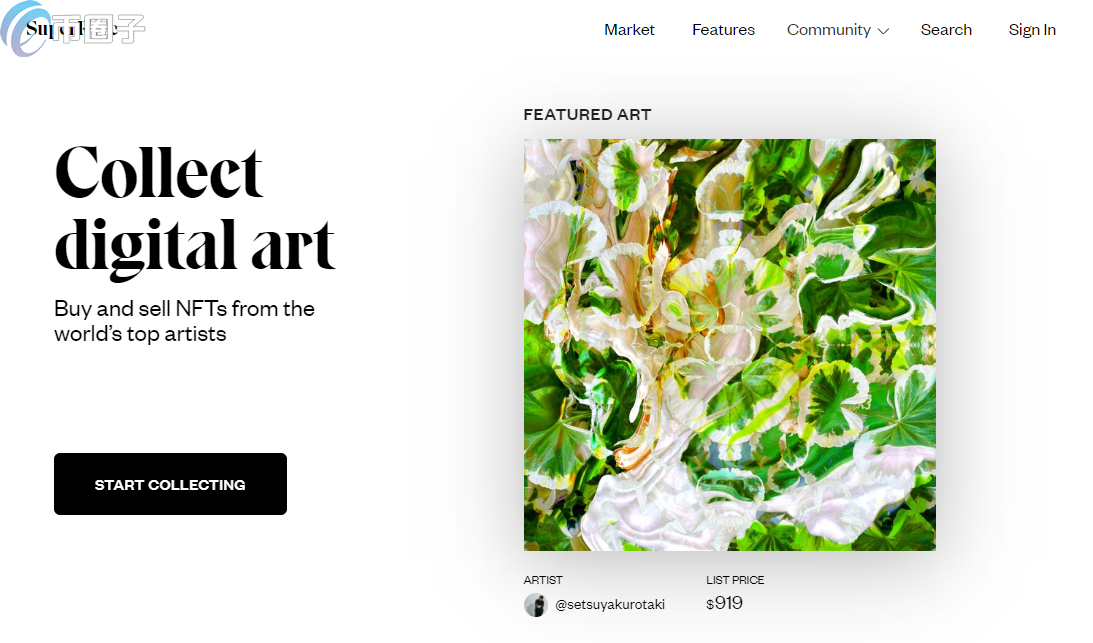The height and width of the screenshot is (643, 1093).
Task: Click the Community menu label
Action: point(829,30)
